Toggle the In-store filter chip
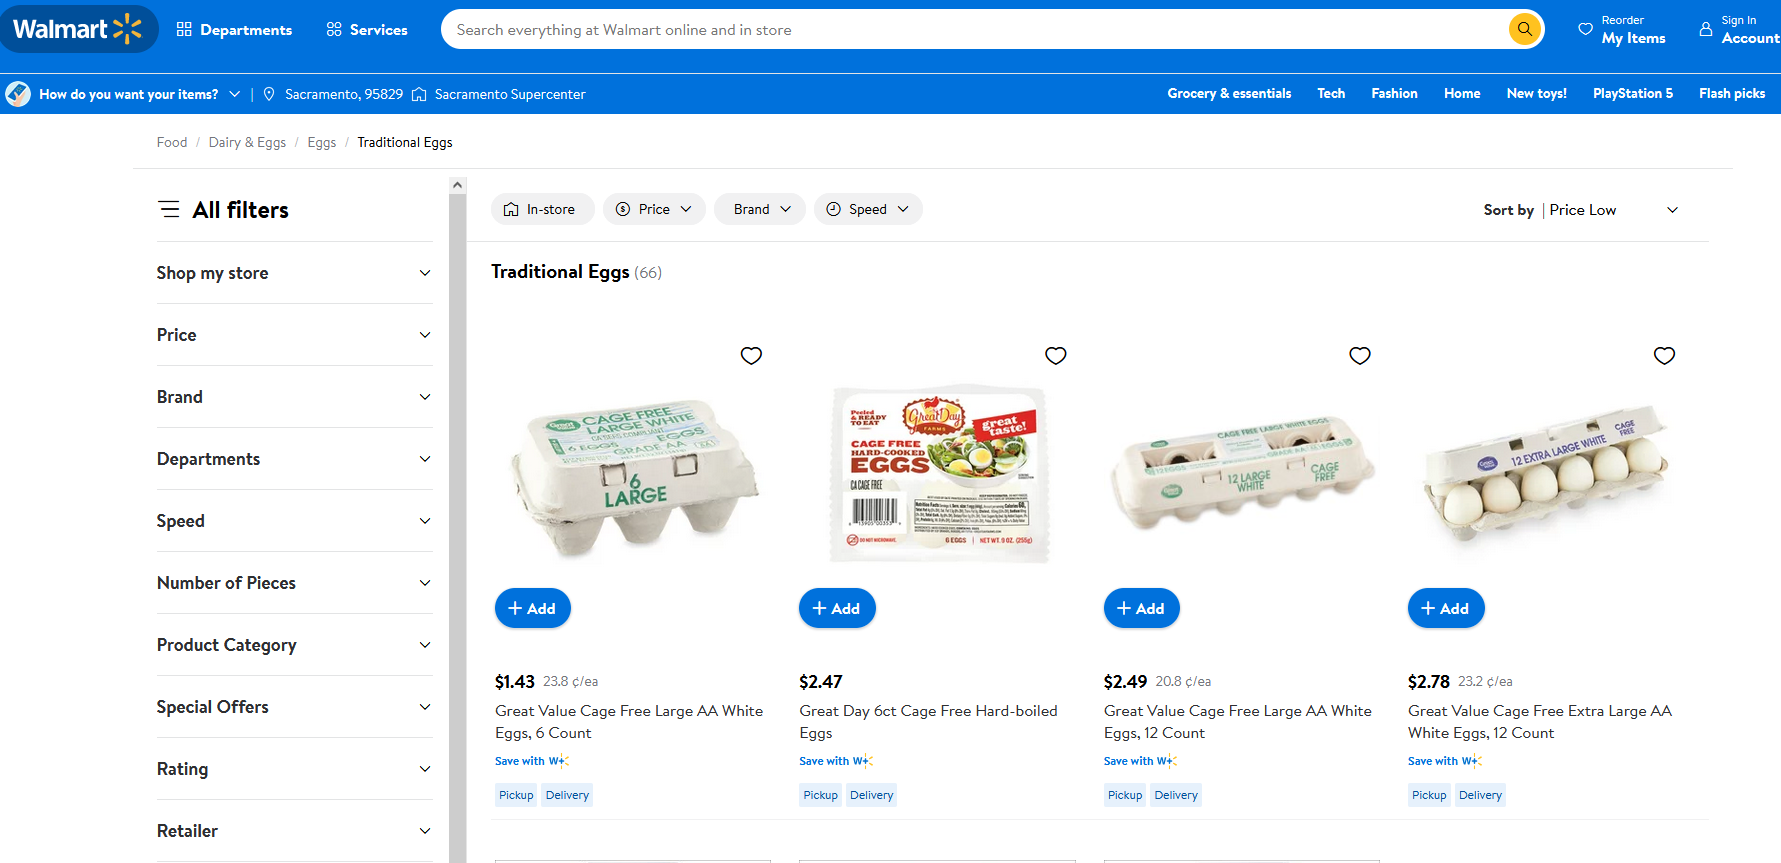 [541, 209]
